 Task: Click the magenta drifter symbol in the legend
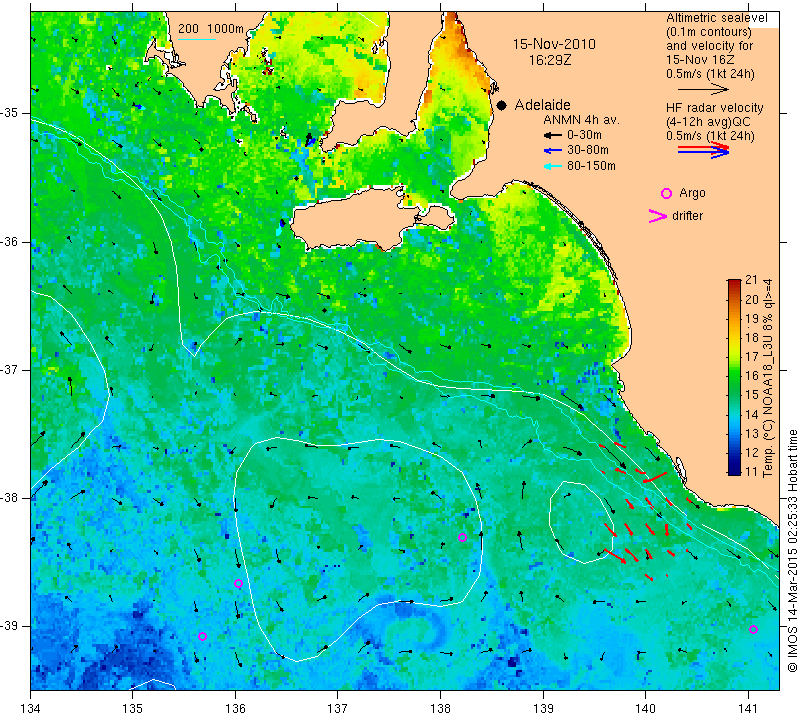coord(658,216)
